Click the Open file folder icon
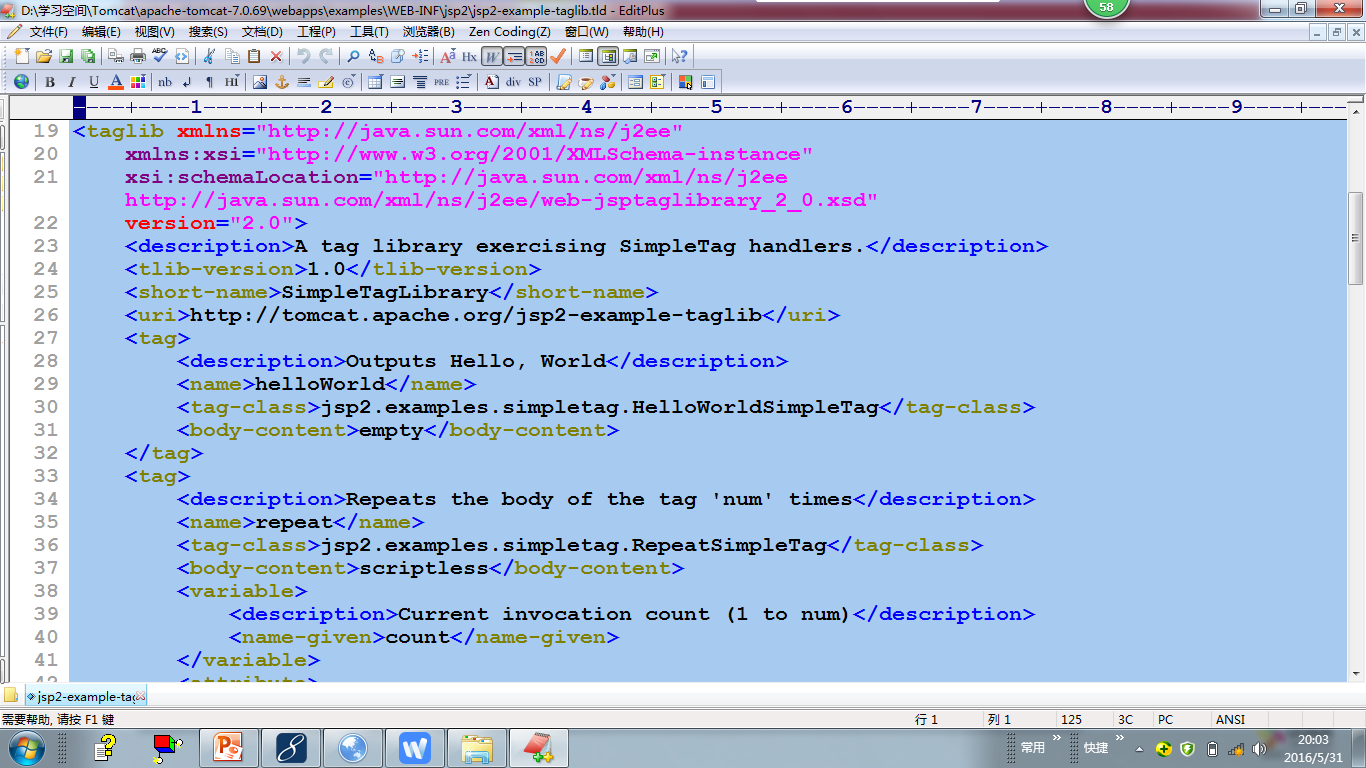 pyautogui.click(x=44, y=56)
